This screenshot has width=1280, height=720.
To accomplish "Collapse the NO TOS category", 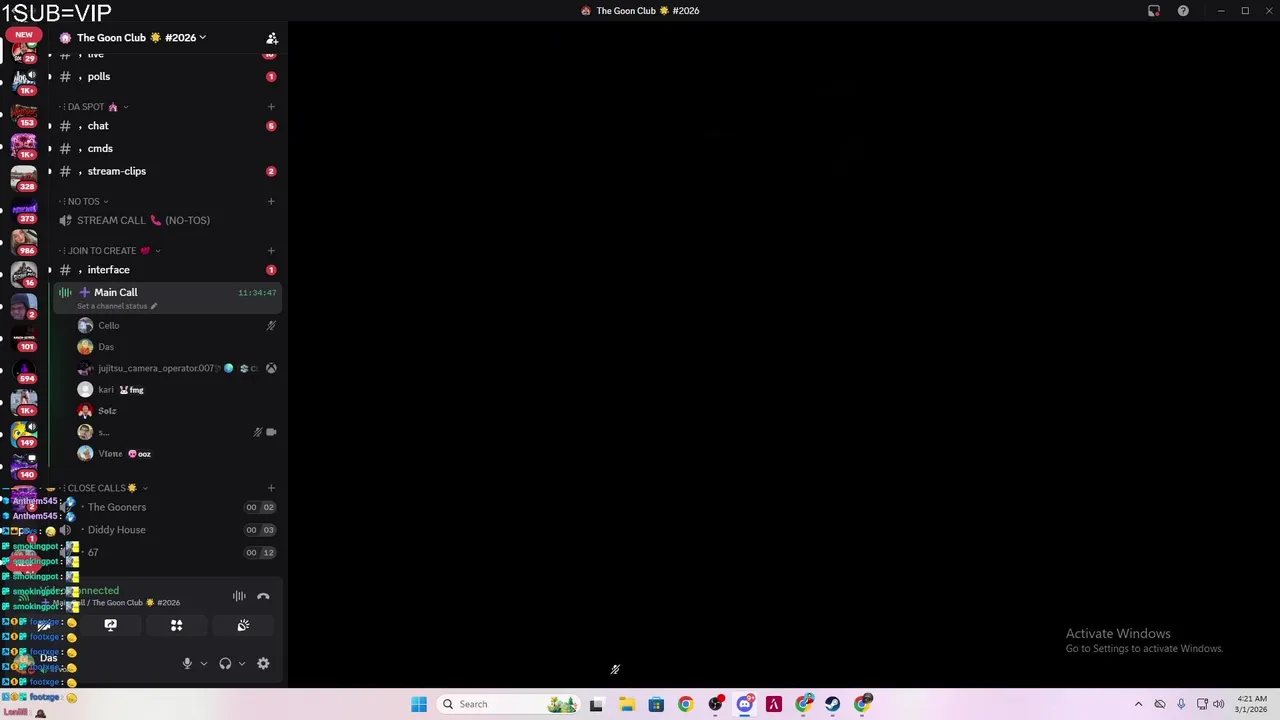I will point(85,201).
